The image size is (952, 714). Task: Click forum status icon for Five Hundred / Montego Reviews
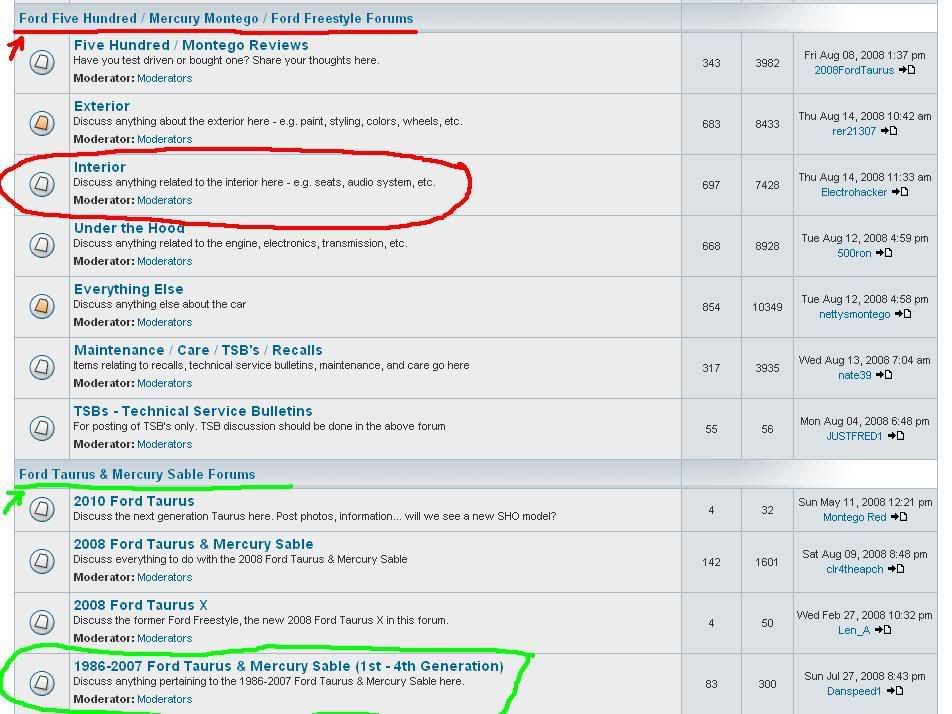point(42,62)
